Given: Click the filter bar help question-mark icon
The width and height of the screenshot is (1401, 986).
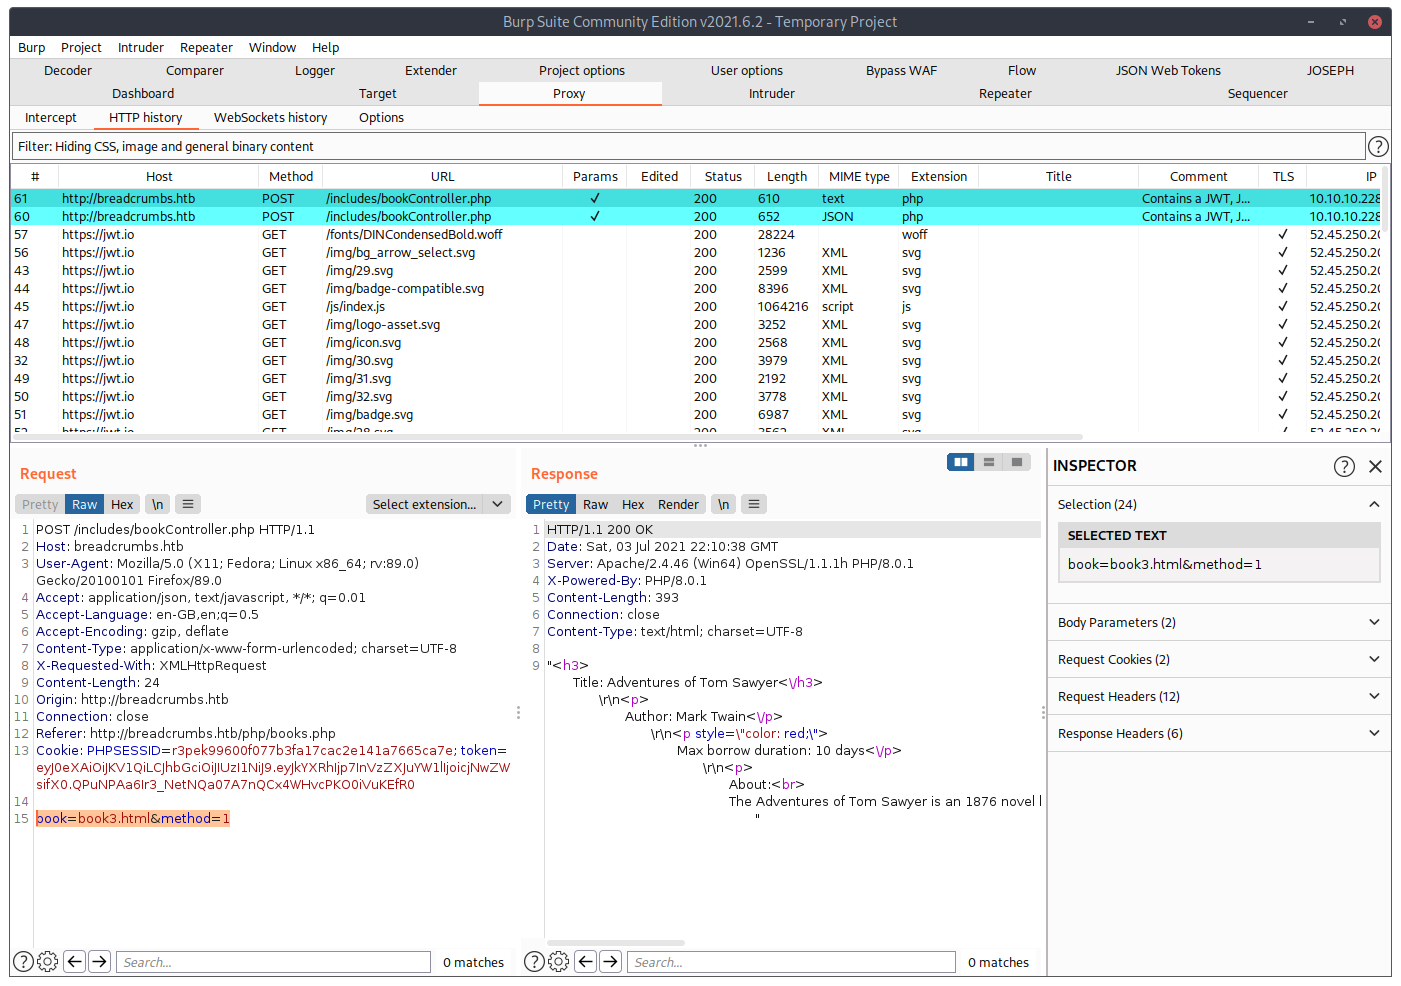Looking at the screenshot, I should pyautogui.click(x=1377, y=147).
